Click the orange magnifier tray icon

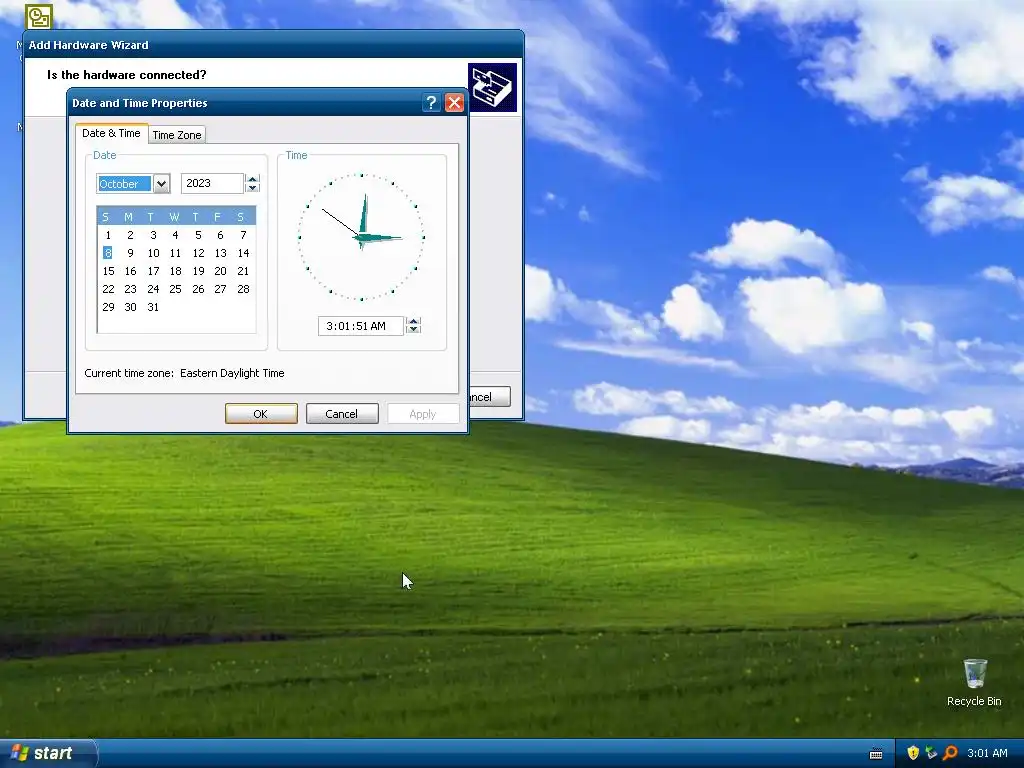950,753
